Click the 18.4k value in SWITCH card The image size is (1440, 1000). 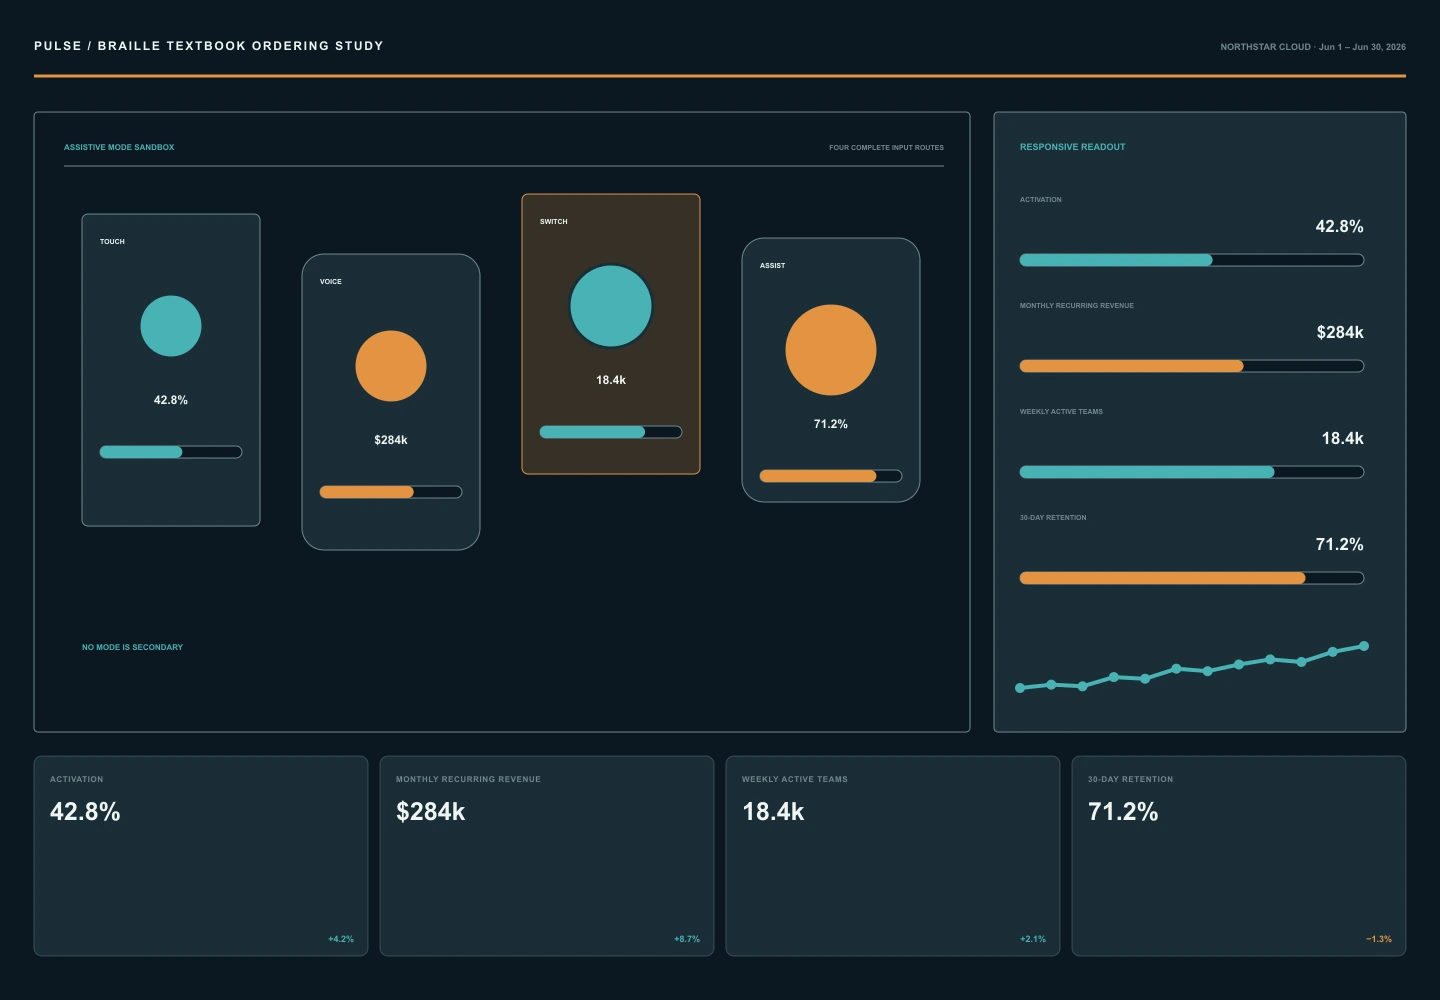611,380
